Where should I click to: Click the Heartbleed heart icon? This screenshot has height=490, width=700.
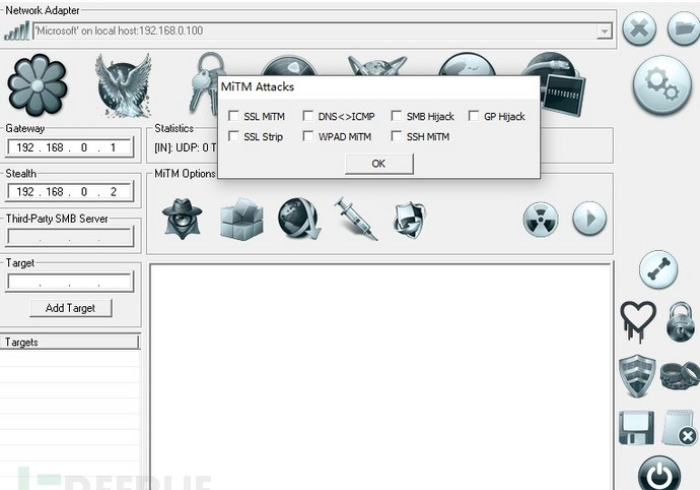[x=637, y=322]
